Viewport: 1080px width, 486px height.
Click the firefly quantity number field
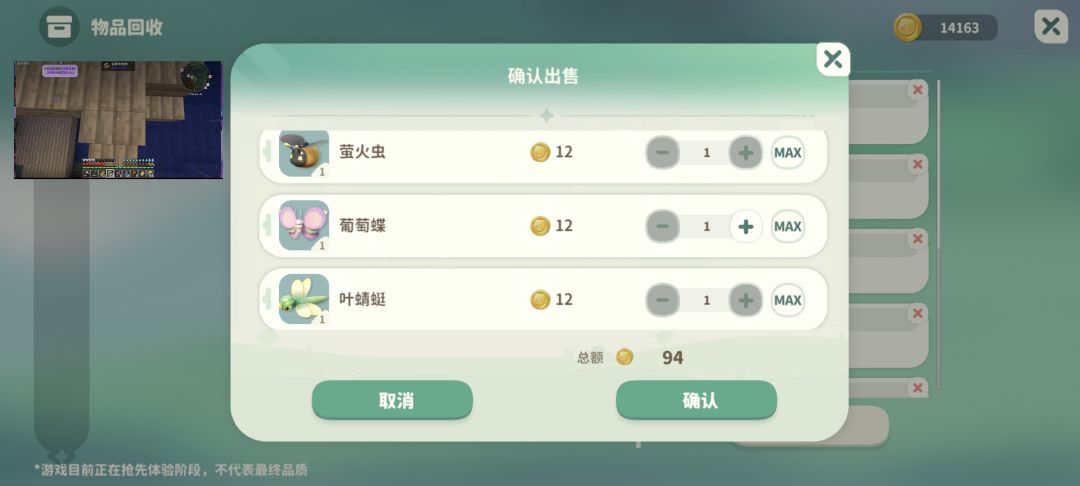pyautogui.click(x=705, y=153)
